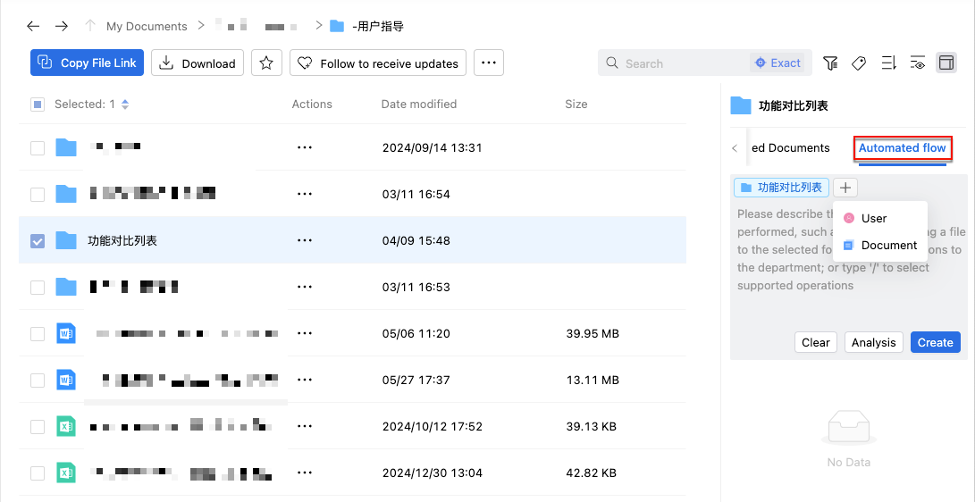This screenshot has height=502, width=976.
Task: Toggle the side panel layout icon
Action: 945,63
